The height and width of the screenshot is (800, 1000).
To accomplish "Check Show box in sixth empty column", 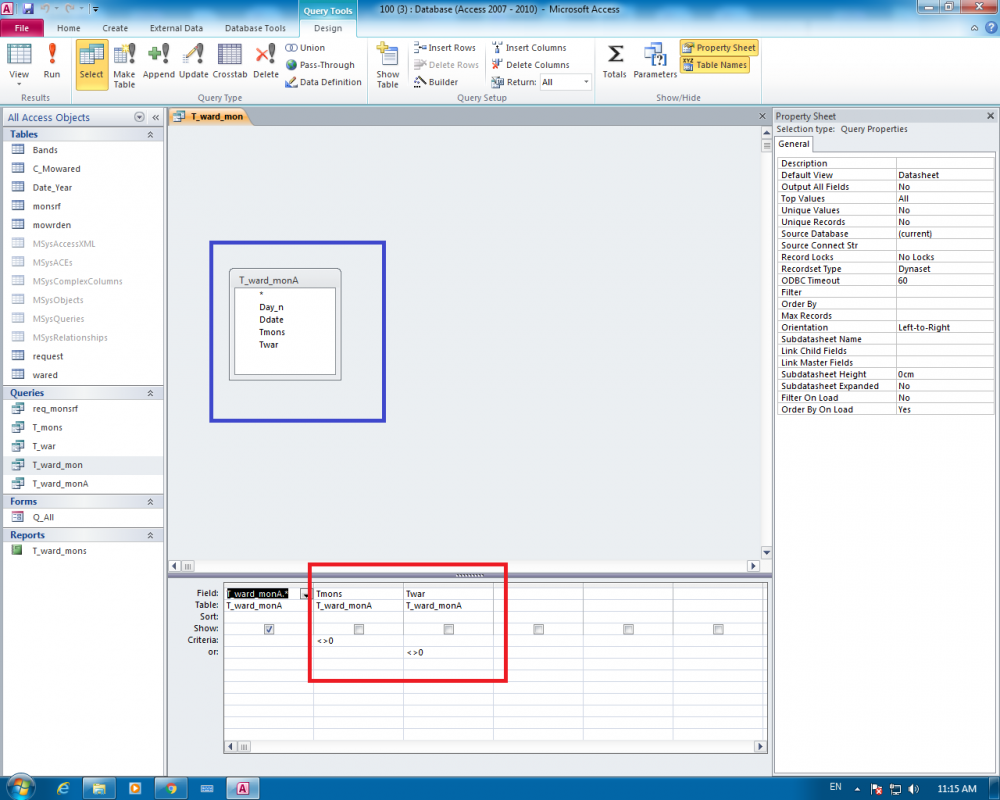I will coord(719,630).
